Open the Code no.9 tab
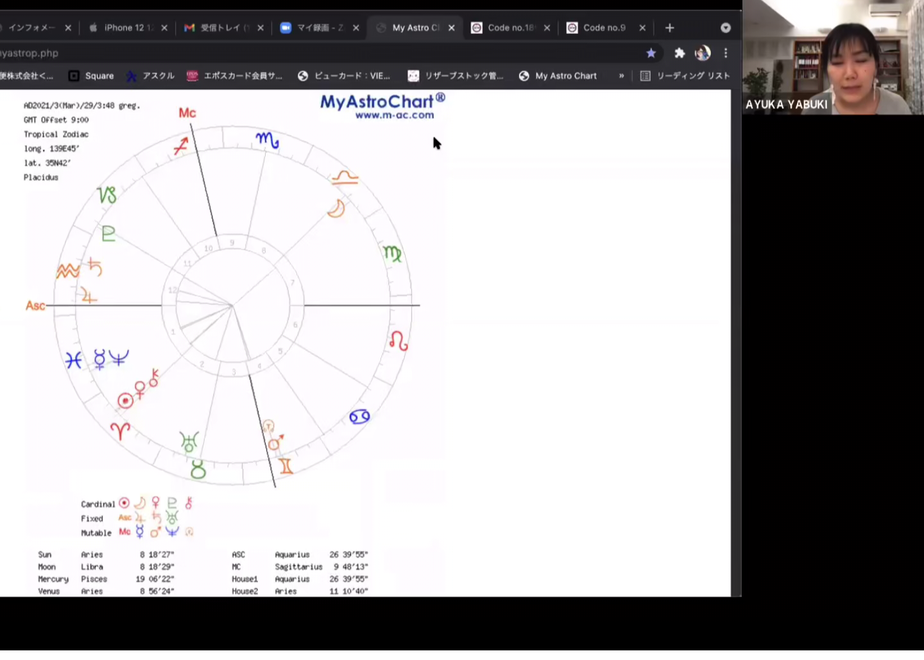Screen dimensions: 924x660 click(604, 28)
